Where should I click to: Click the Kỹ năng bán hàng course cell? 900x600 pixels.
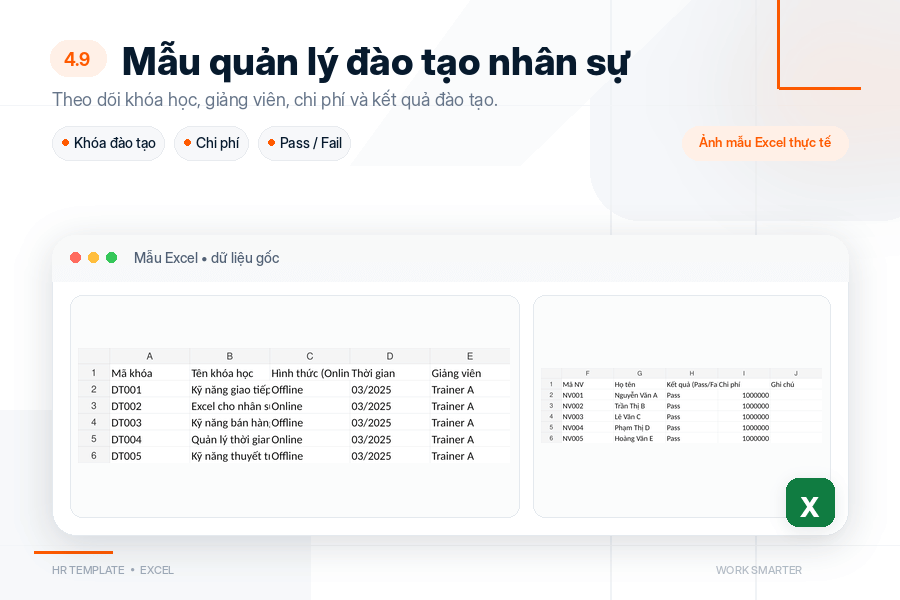click(230, 423)
